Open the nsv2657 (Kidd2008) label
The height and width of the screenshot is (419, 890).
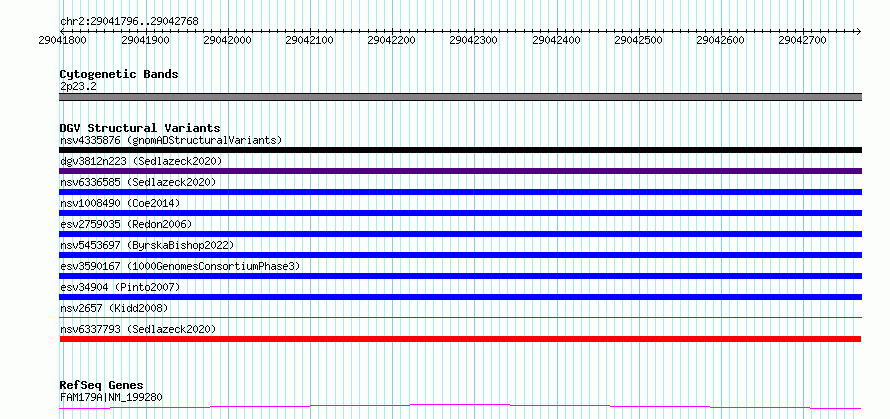tap(114, 308)
